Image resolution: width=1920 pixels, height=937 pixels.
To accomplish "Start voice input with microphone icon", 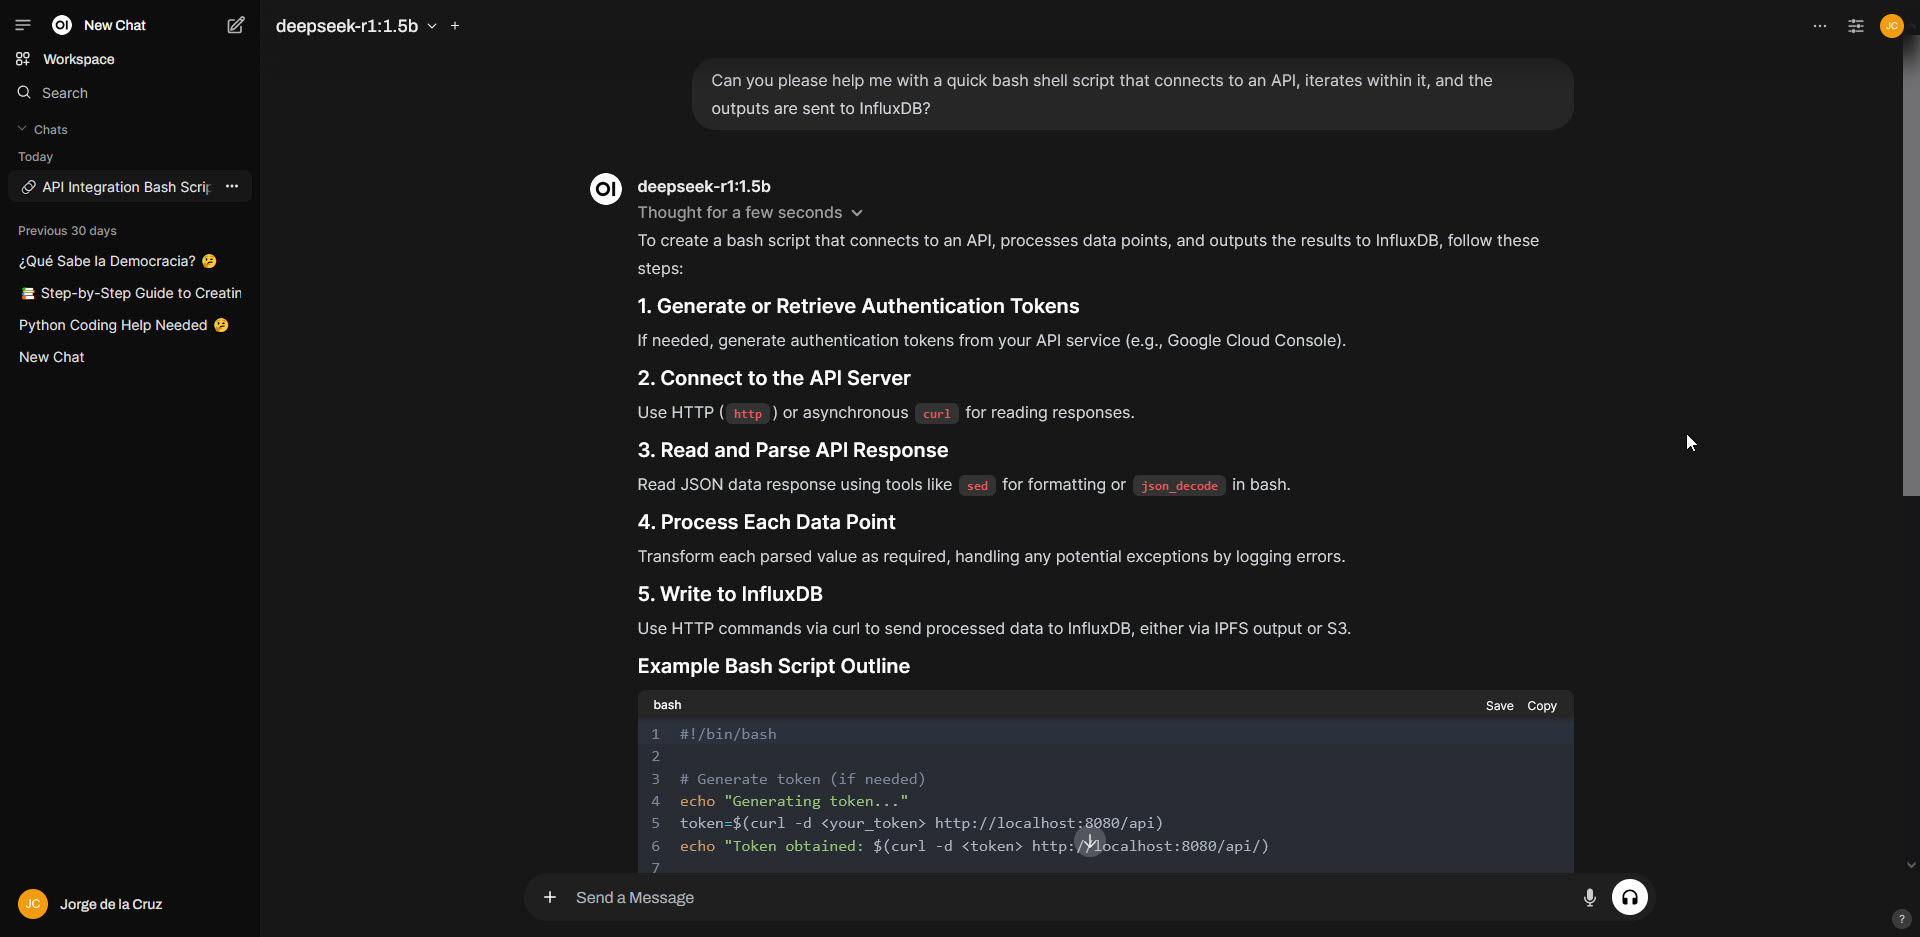I will (x=1590, y=897).
